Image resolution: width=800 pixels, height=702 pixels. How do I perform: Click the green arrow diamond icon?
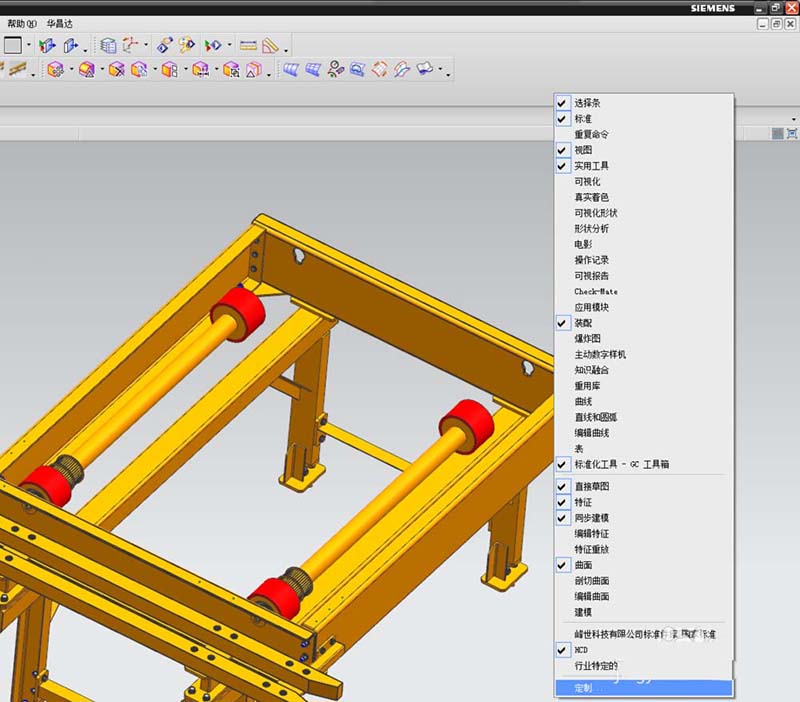[x=213, y=46]
